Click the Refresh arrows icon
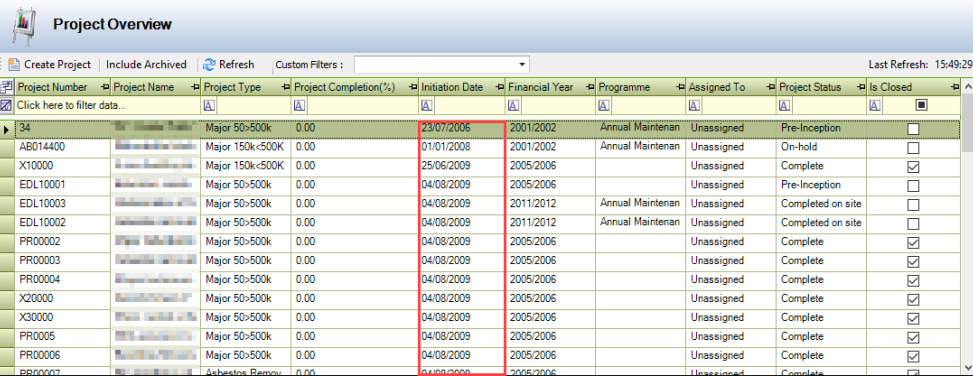 click(209, 65)
